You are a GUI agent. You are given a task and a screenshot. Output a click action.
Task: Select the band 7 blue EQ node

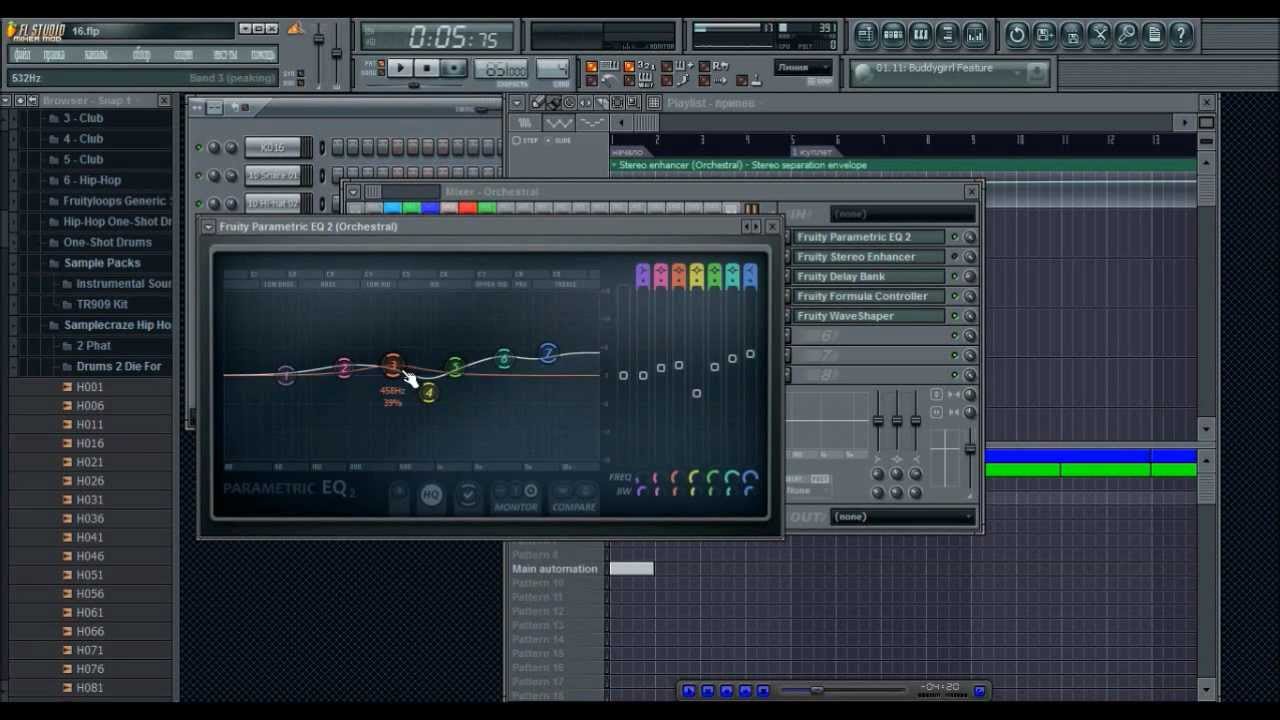pyautogui.click(x=548, y=353)
